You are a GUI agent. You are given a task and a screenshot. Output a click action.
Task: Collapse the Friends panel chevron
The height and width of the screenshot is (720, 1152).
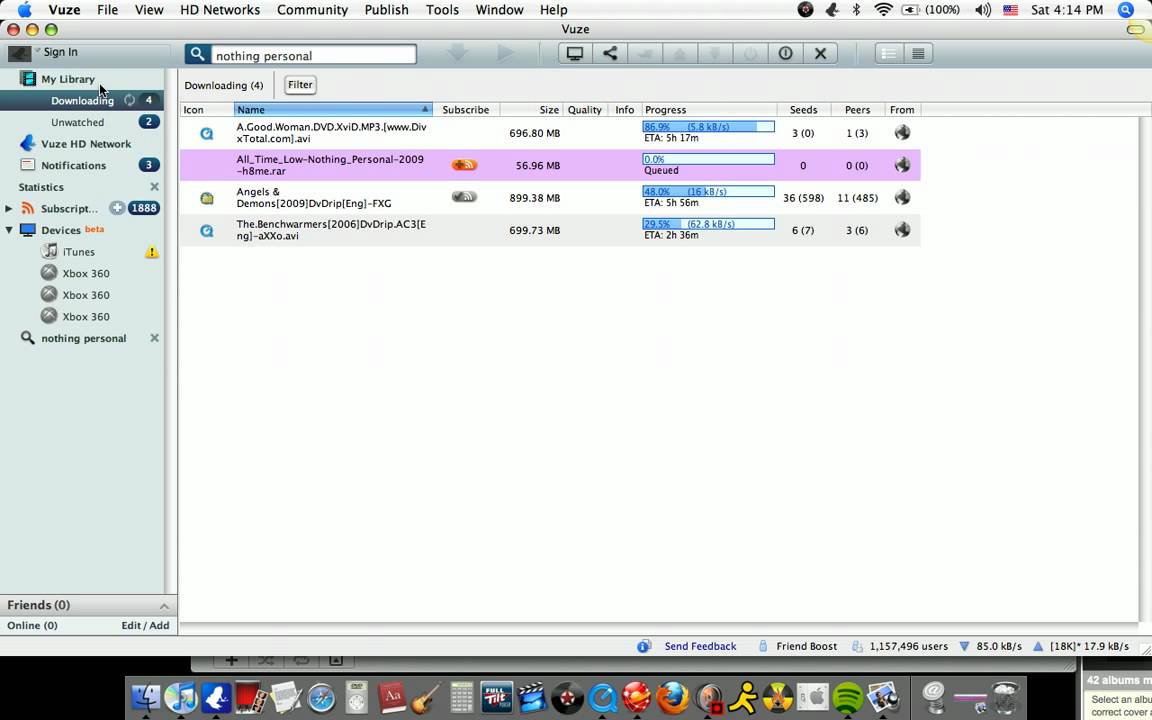[164, 606]
